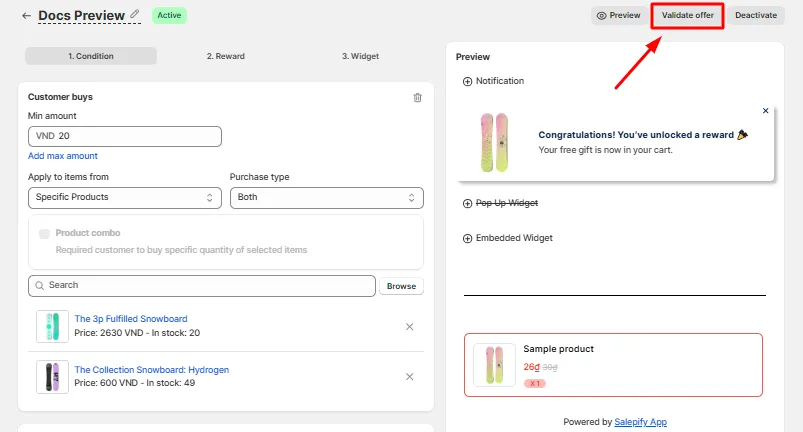Open the Salepify App link
This screenshot has height=432, width=803.
coord(641,422)
